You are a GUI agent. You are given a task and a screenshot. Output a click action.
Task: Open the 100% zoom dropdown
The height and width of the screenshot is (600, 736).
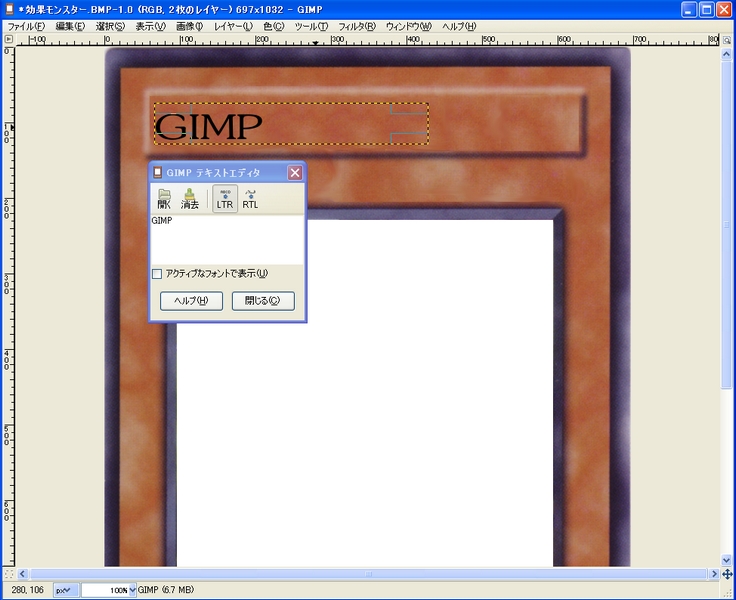(x=132, y=590)
